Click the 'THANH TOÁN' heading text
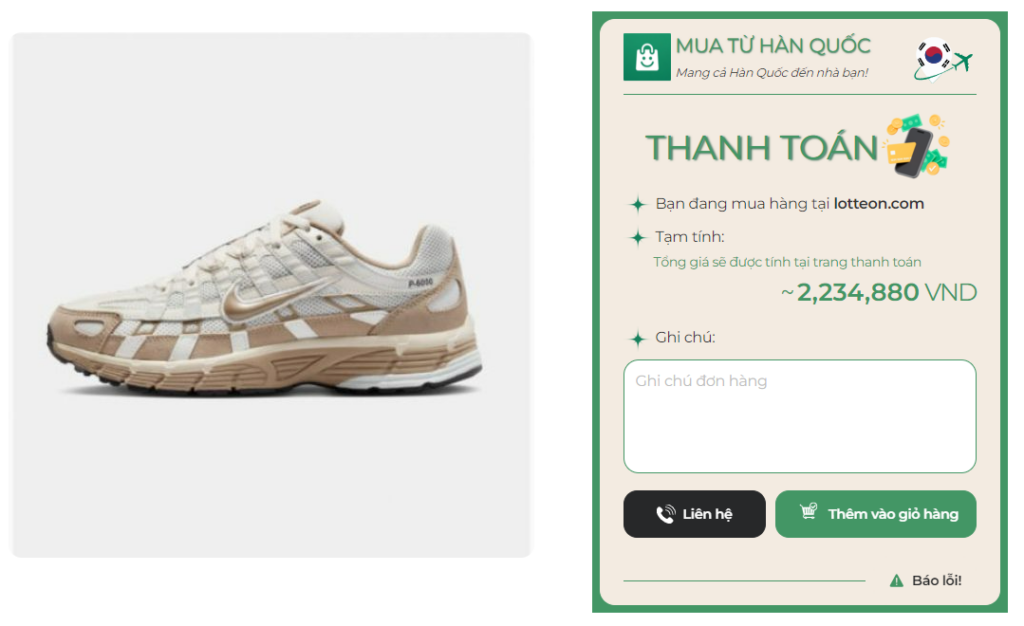The height and width of the screenshot is (626, 1024). 761,148
